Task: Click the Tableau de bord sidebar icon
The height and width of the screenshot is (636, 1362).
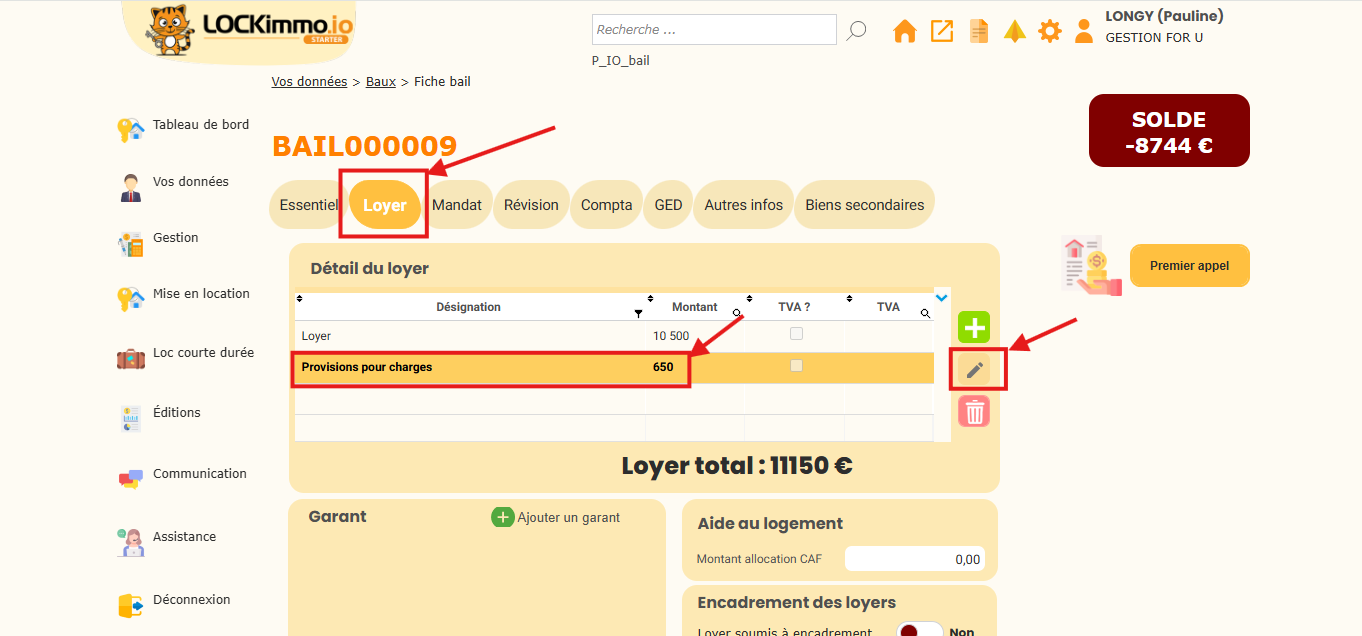Action: [x=130, y=130]
